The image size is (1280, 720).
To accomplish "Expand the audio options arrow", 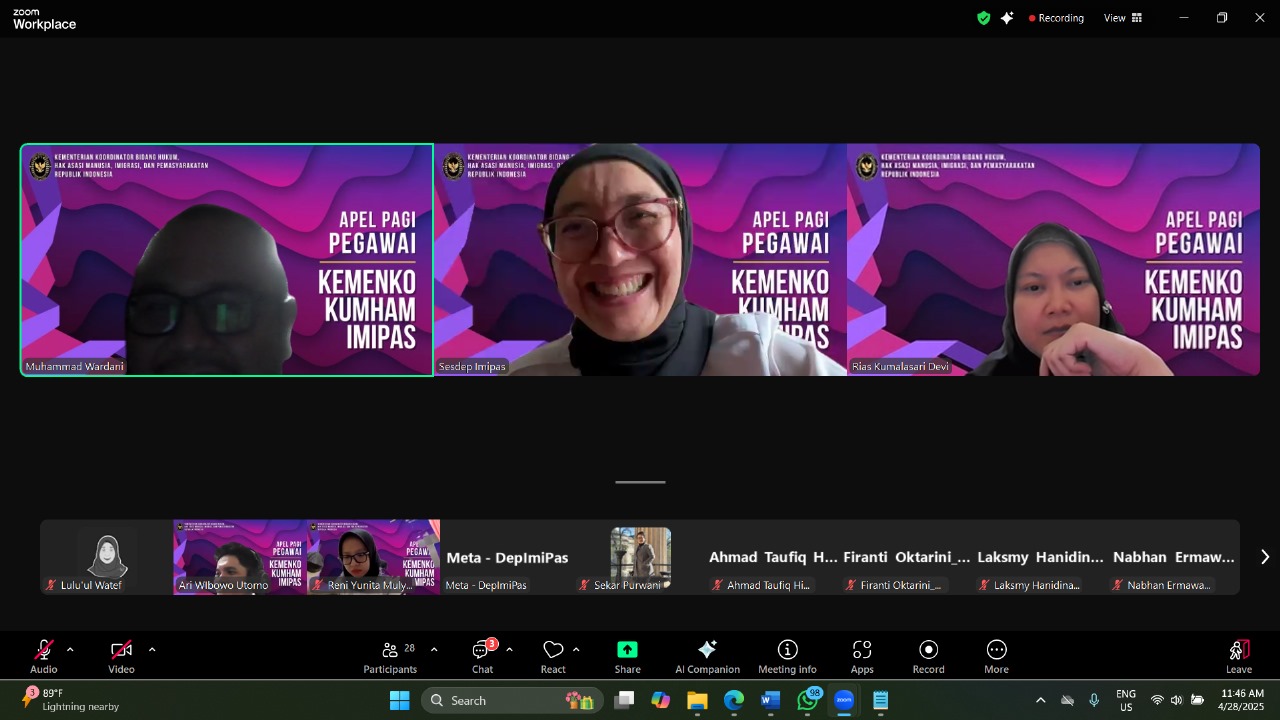I will pos(70,650).
